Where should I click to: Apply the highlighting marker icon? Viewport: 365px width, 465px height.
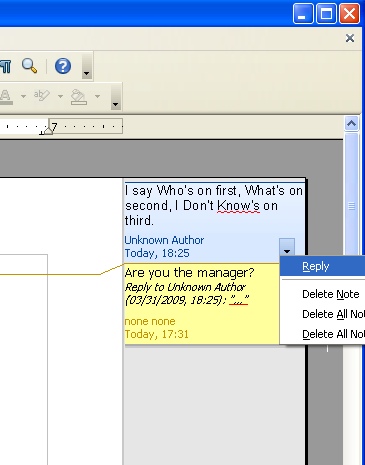pos(42,96)
